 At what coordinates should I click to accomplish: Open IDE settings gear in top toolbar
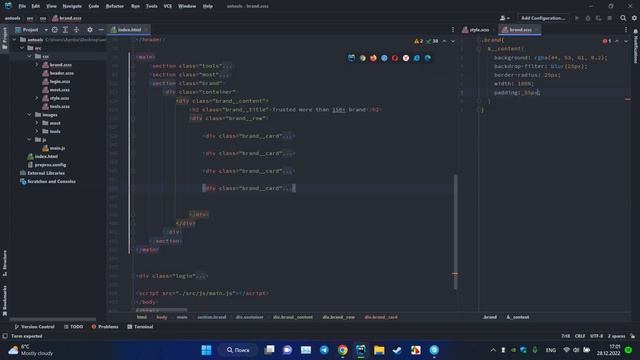coord(634,18)
